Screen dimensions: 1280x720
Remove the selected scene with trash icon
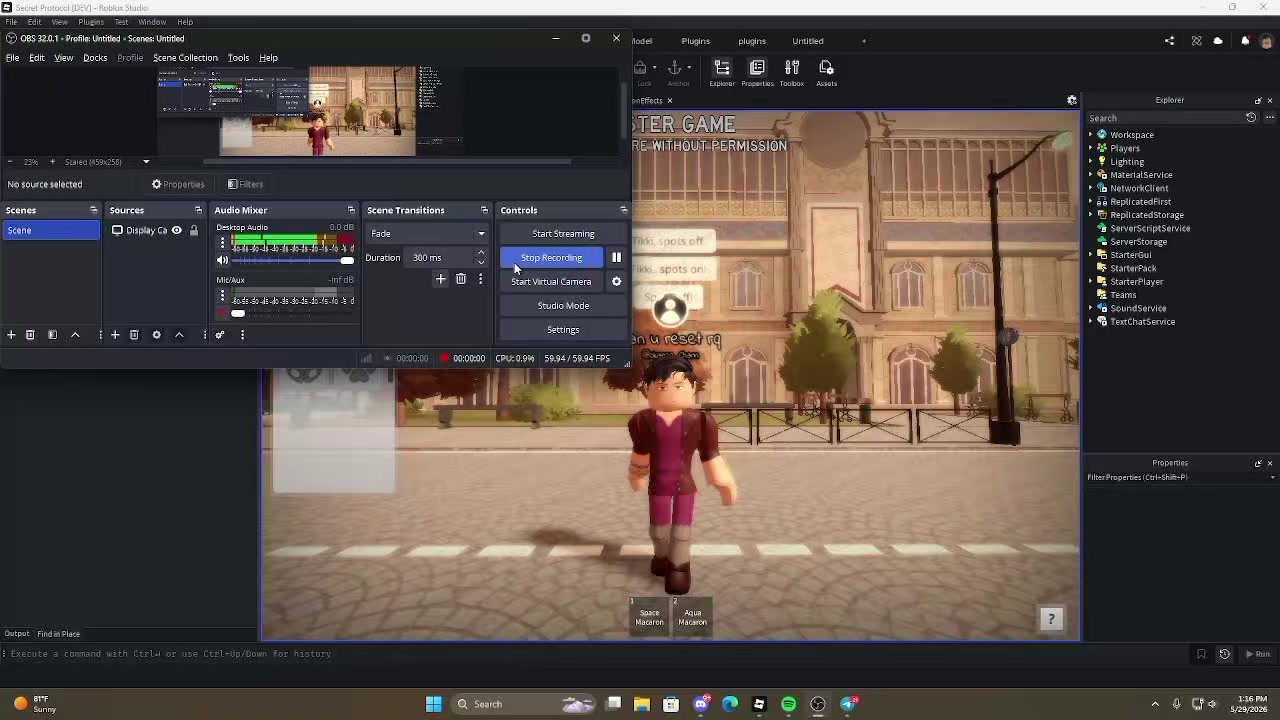(30, 335)
